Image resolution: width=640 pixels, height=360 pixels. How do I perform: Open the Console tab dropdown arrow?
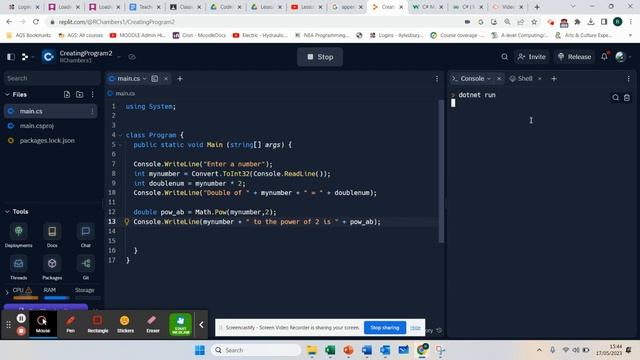point(489,78)
